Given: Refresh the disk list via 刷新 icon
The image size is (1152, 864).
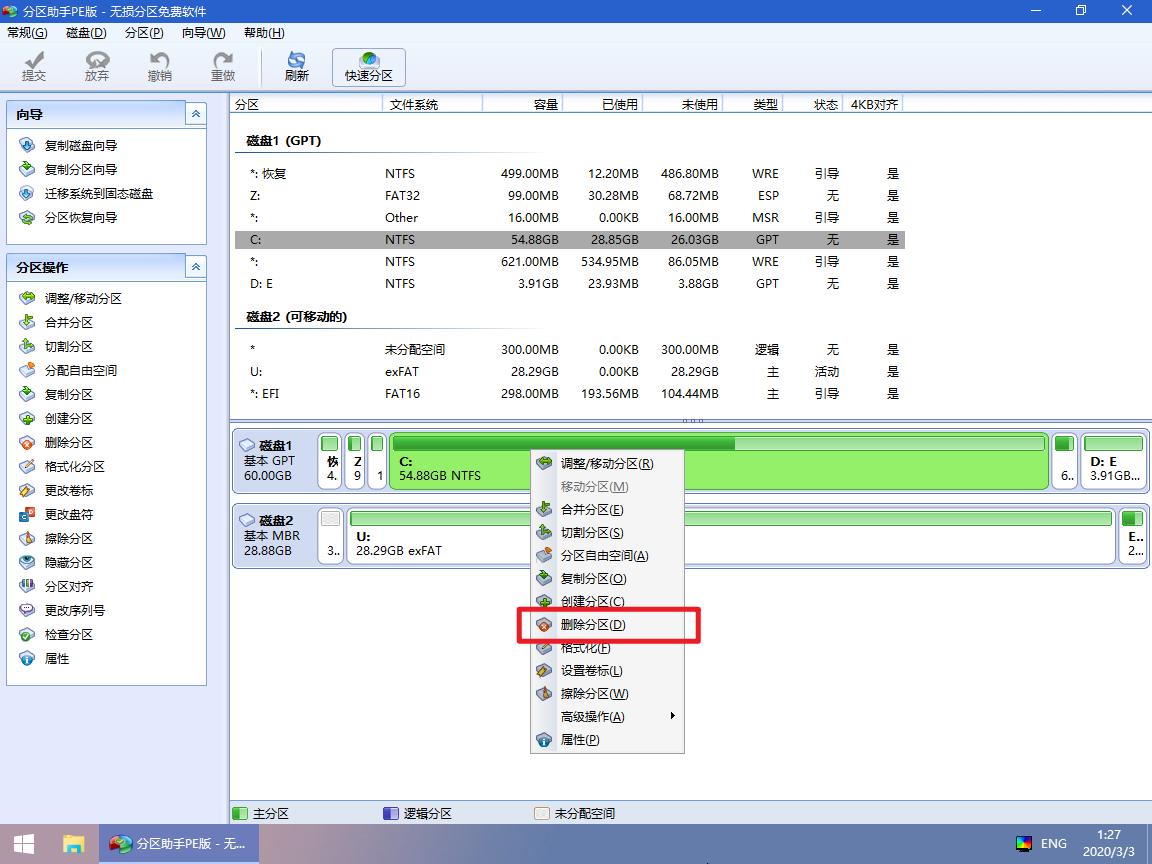Looking at the screenshot, I should [x=295, y=65].
